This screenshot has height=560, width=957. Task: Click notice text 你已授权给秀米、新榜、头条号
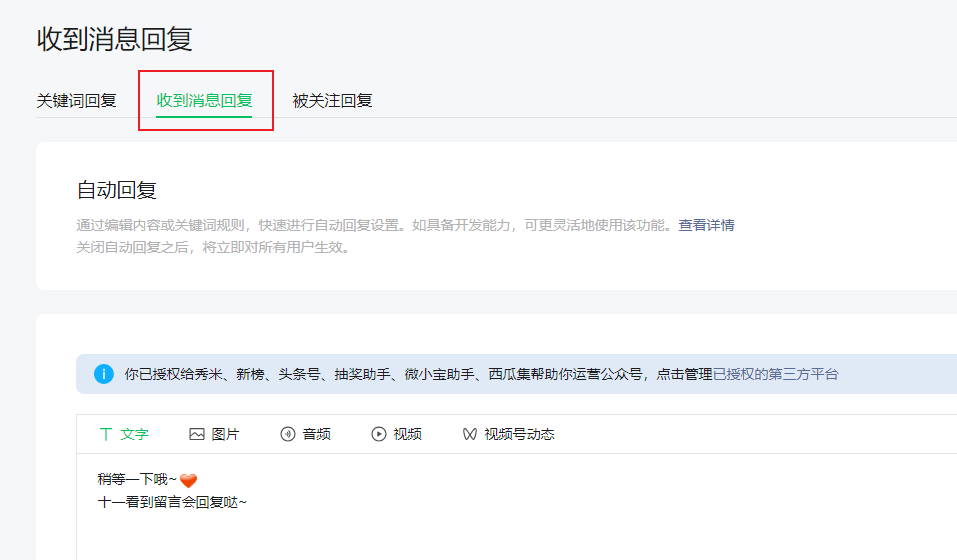[418, 374]
